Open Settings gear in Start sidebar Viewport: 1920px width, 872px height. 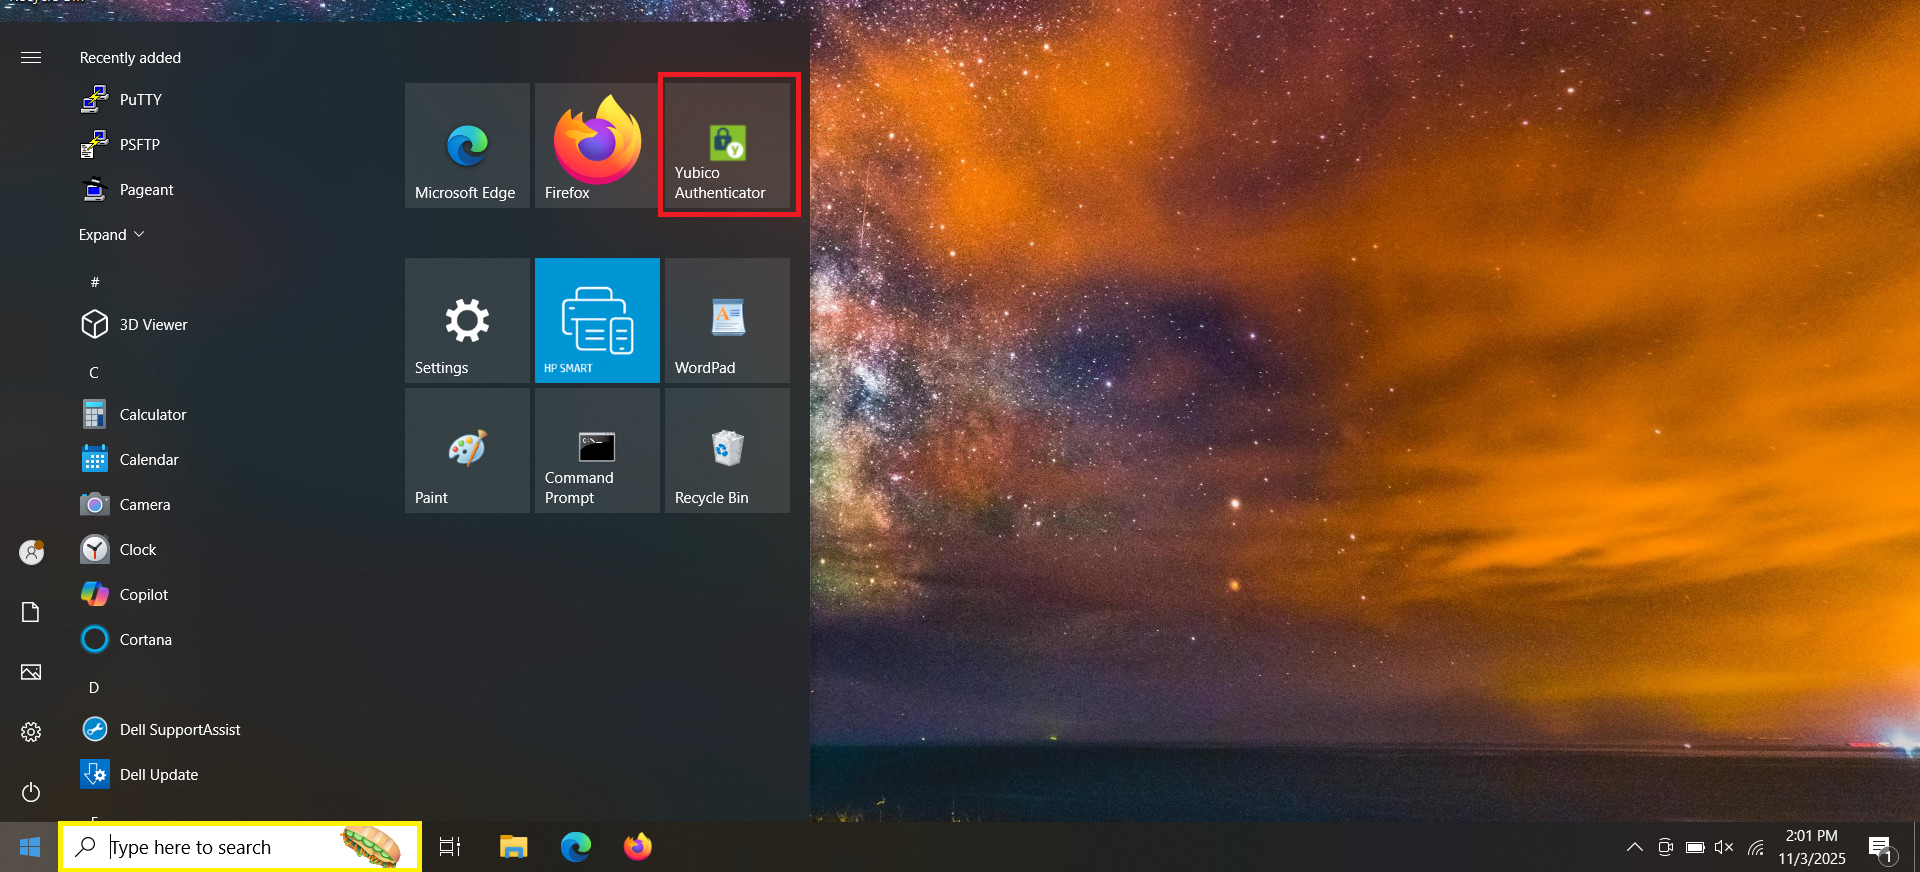point(31,732)
